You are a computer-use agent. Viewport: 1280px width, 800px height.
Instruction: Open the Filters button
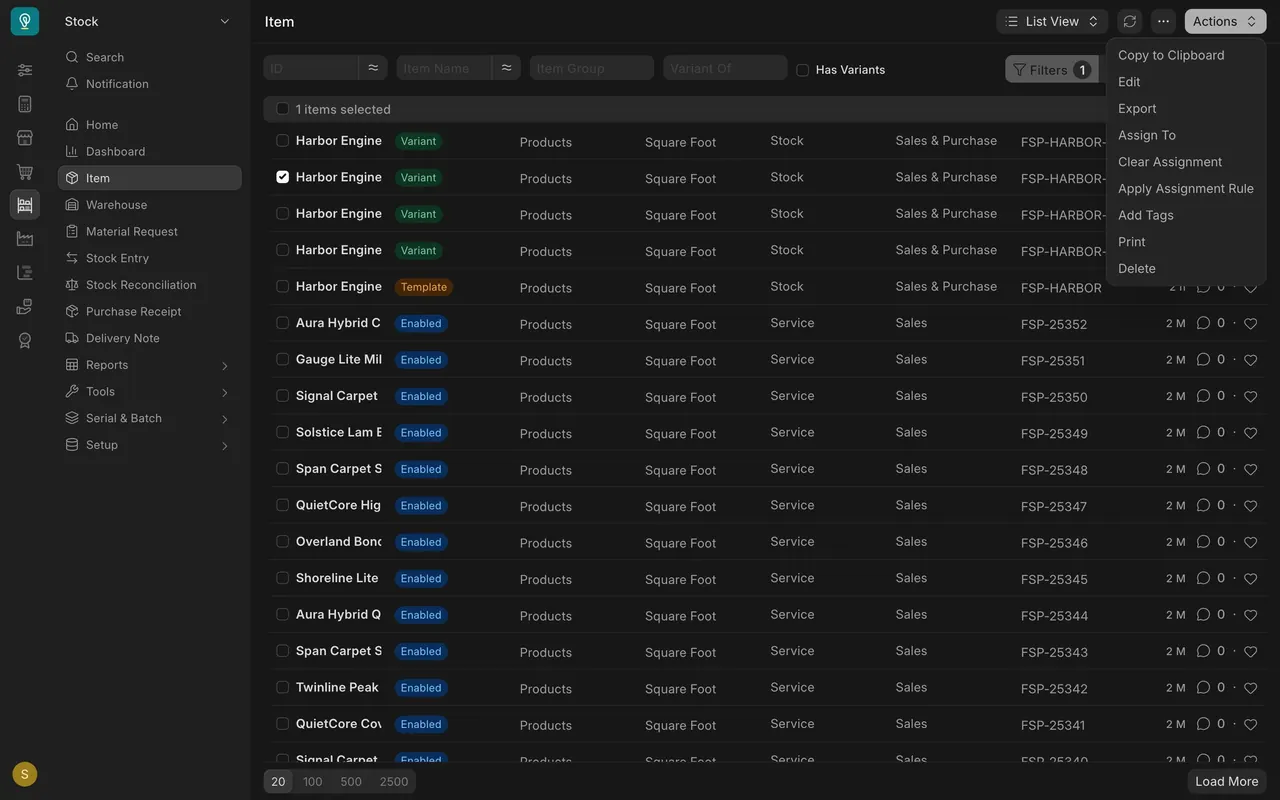coord(1051,70)
